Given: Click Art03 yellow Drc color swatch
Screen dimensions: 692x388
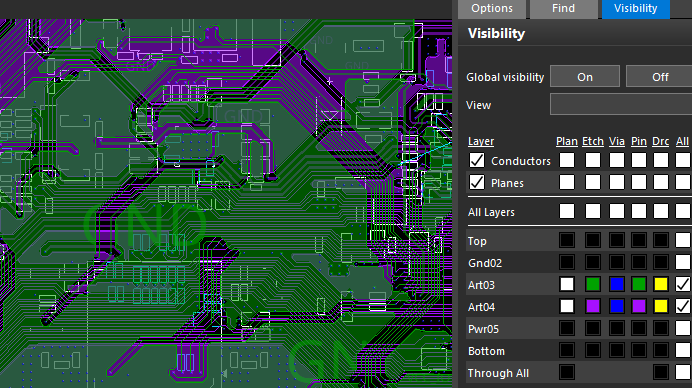Looking at the screenshot, I should [x=661, y=284].
